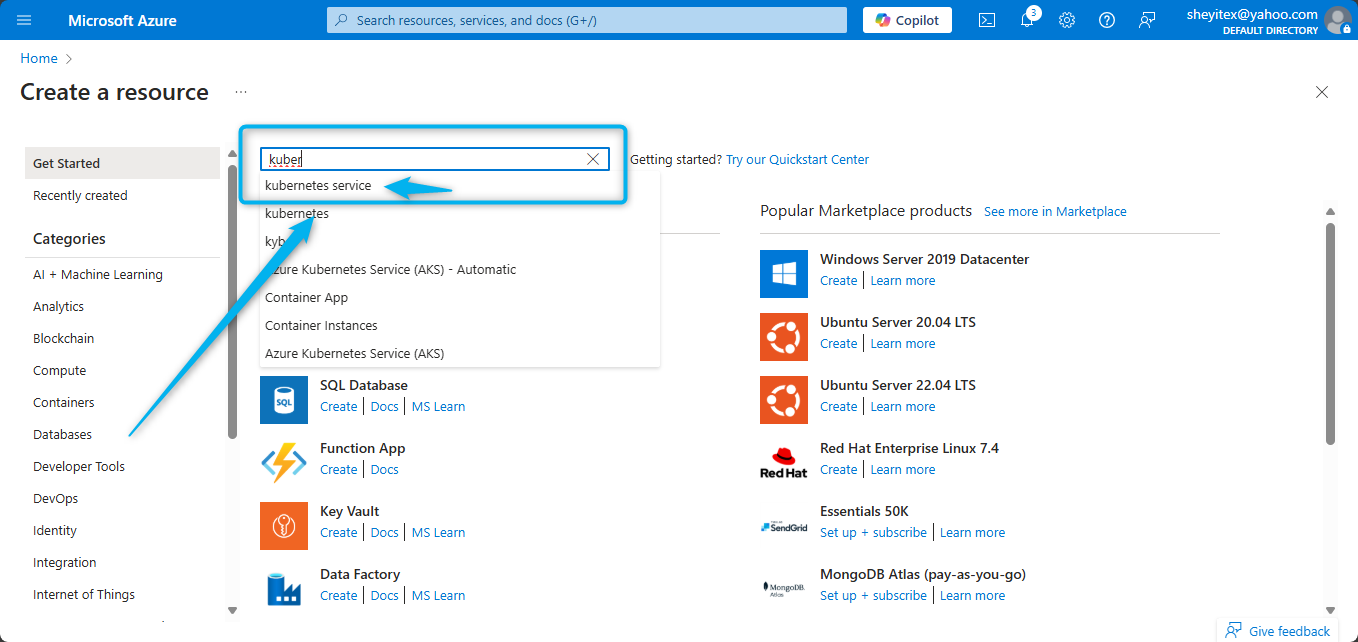This screenshot has width=1358, height=642.
Task: Click Create under Red Hat Enterprise Linux 7.4
Action: tap(838, 469)
